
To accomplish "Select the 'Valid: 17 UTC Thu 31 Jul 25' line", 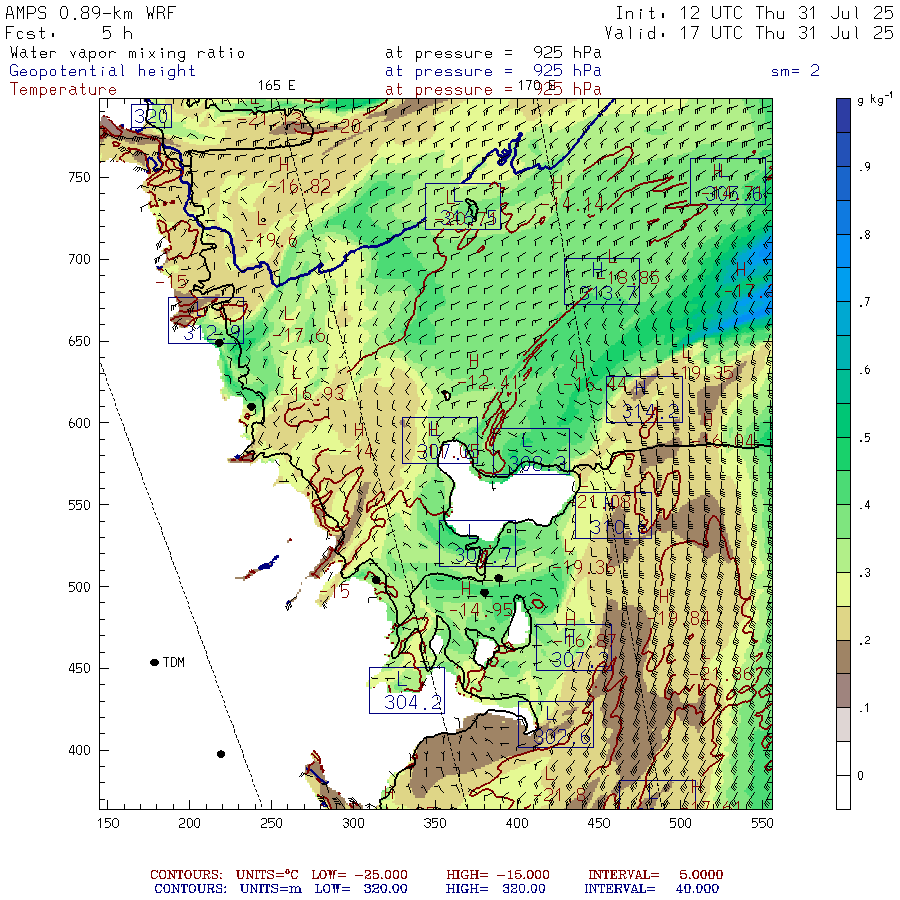I will click(x=748, y=33).
